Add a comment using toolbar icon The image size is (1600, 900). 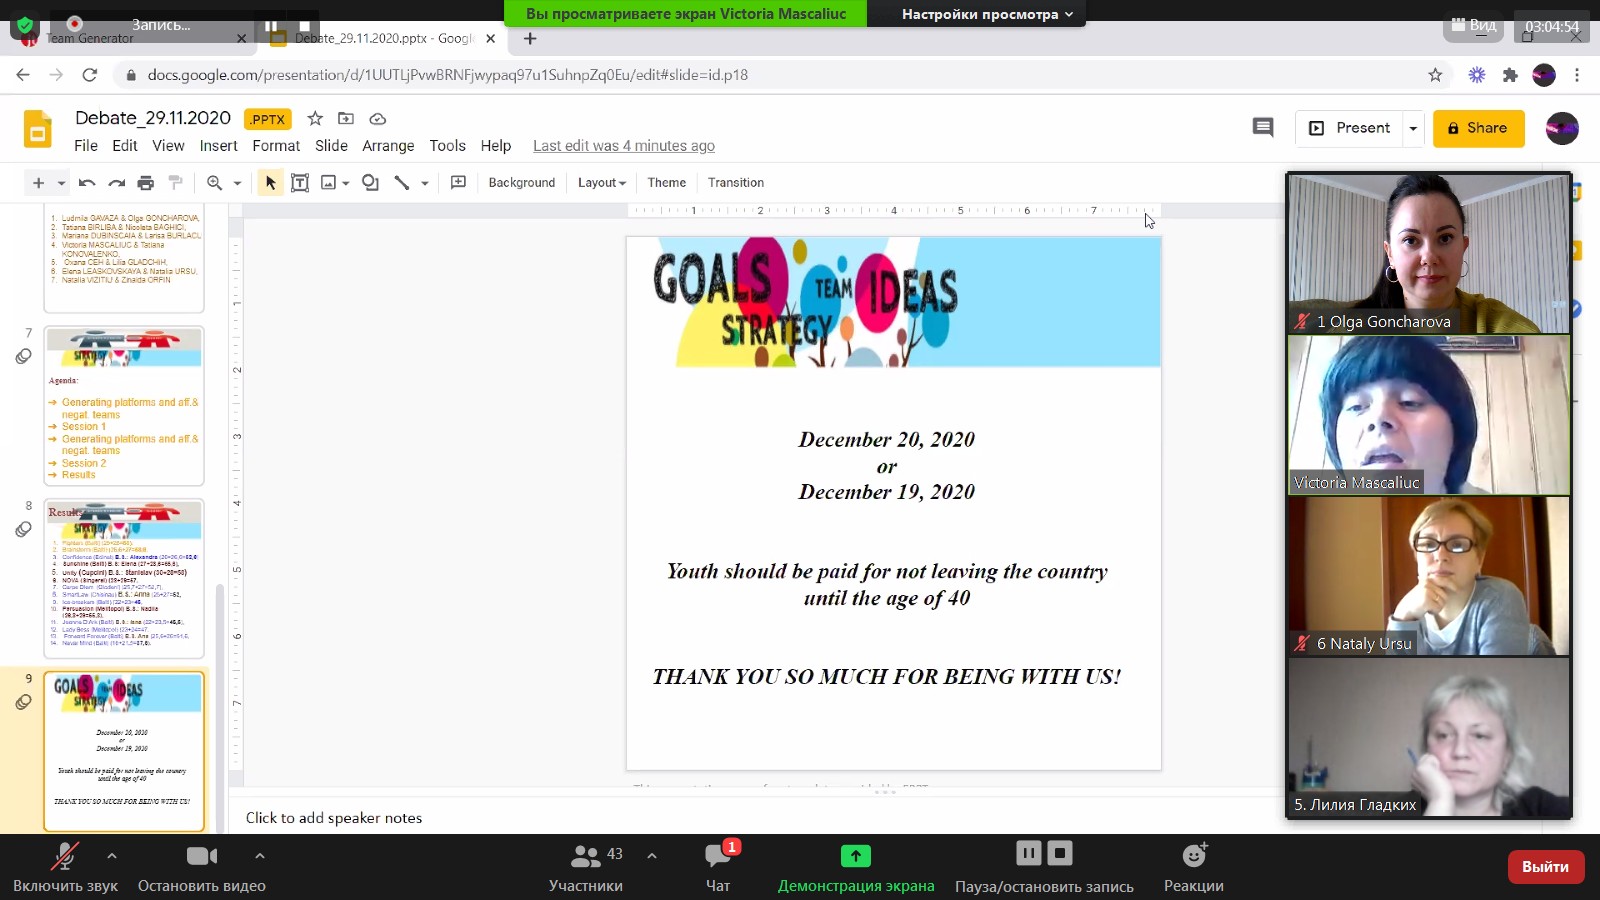click(458, 183)
